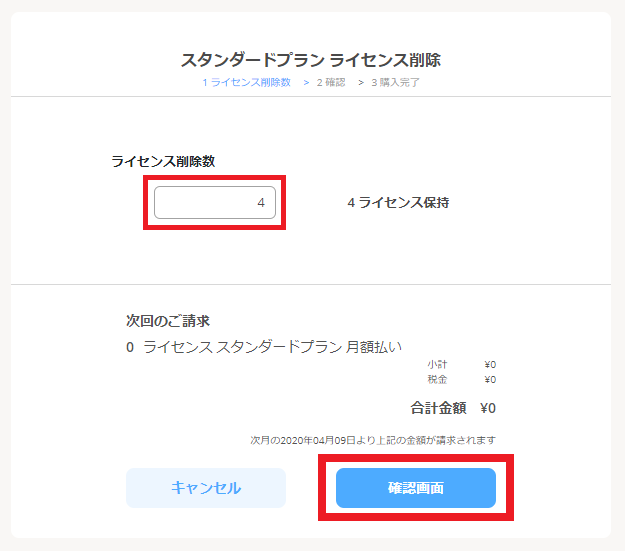Viewport: 625px width, 551px height.
Task: Click the ライセンス削除数 field label
Action: 163,161
